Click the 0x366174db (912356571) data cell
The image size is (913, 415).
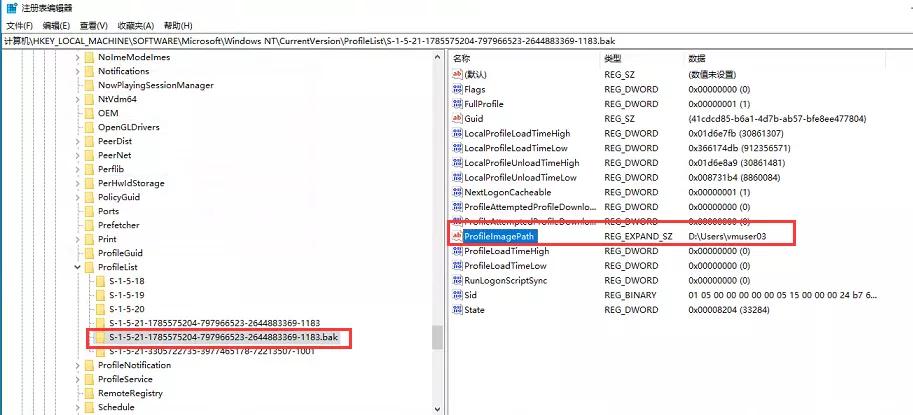738,148
